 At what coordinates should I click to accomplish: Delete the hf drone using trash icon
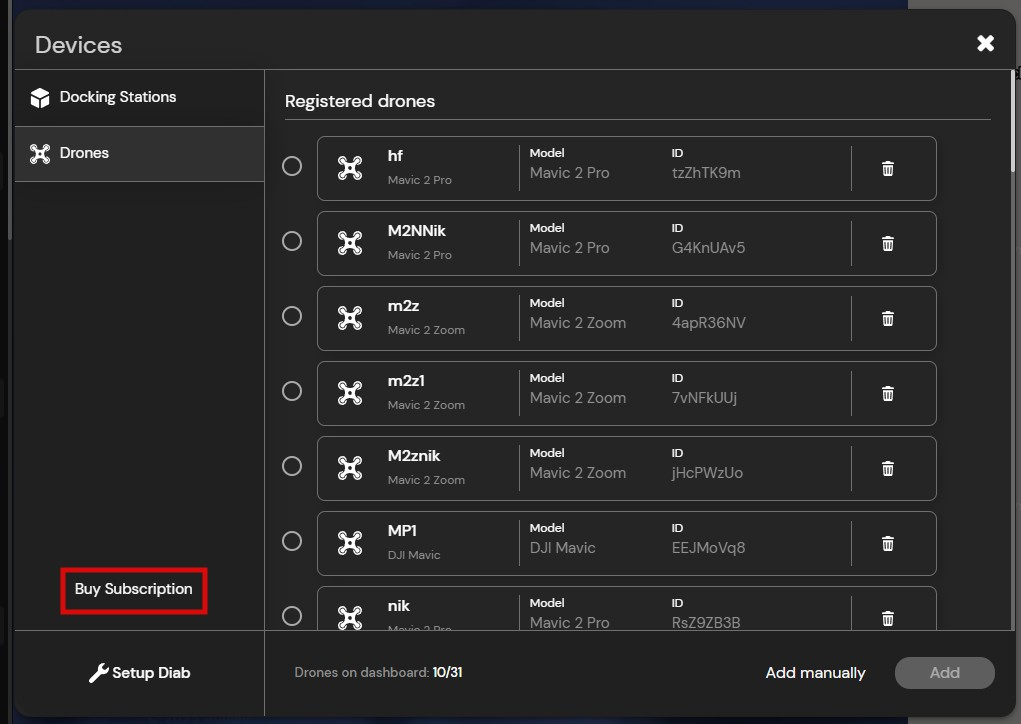[887, 169]
